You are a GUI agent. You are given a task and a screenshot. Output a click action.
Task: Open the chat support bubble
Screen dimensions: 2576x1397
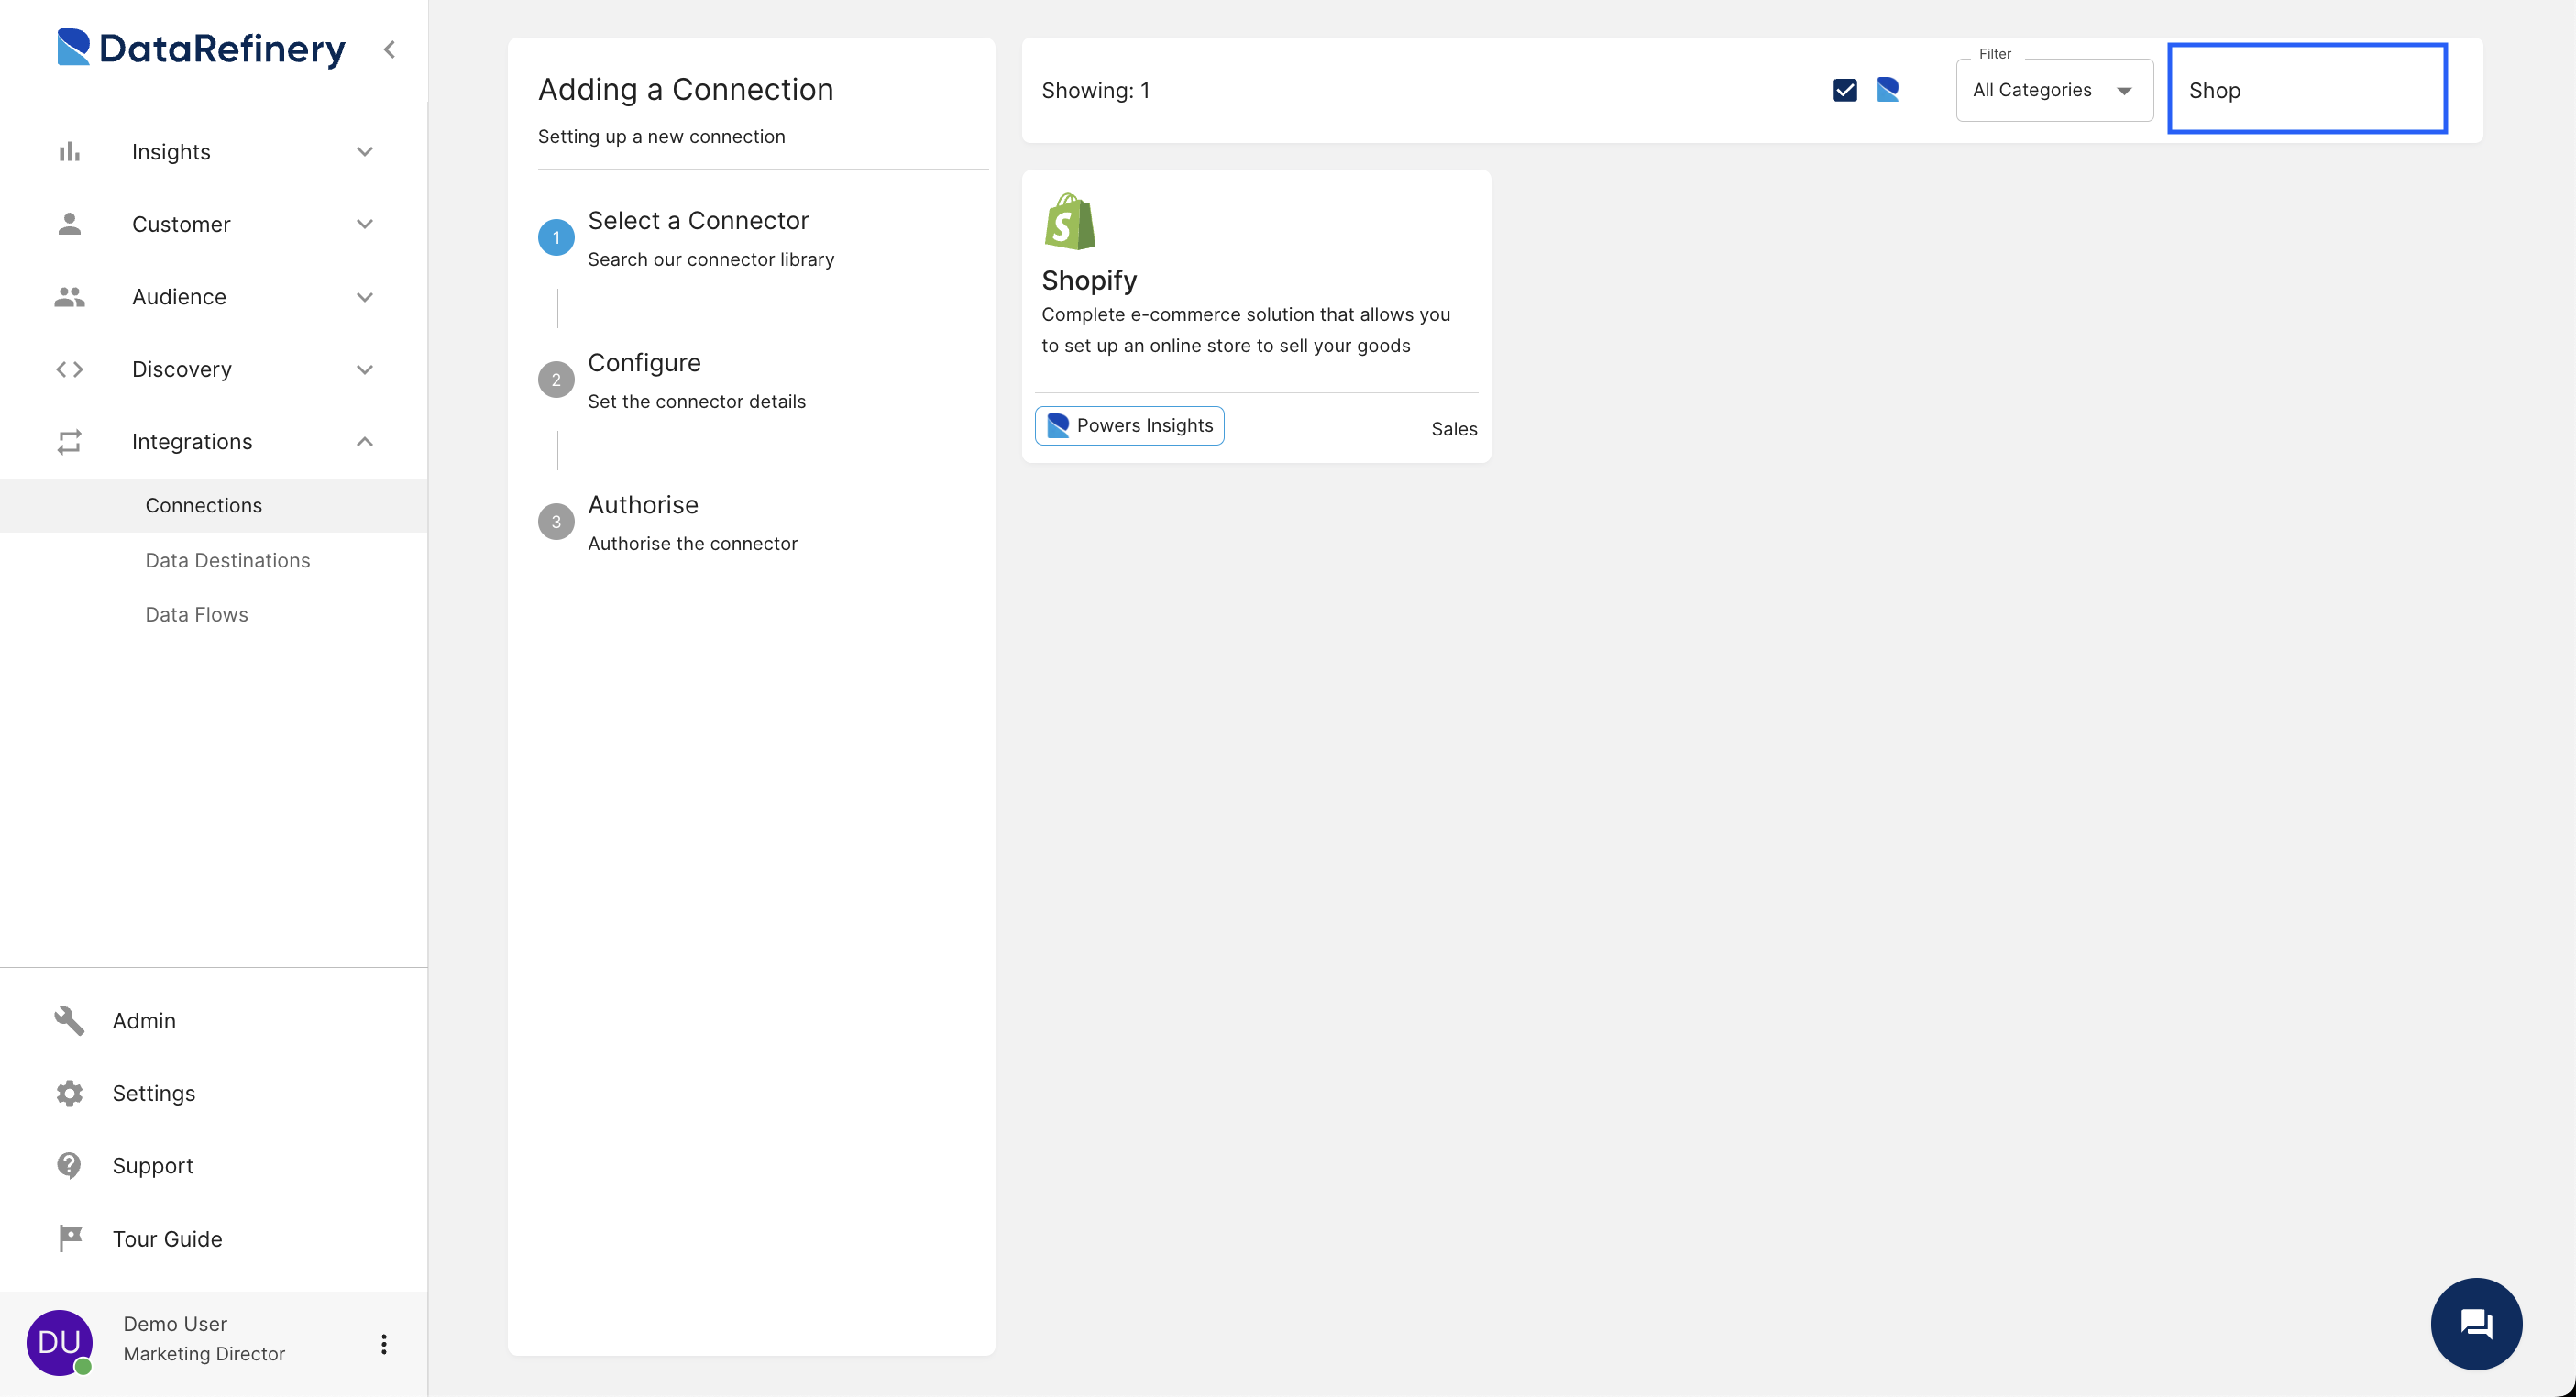pyautogui.click(x=2476, y=1324)
